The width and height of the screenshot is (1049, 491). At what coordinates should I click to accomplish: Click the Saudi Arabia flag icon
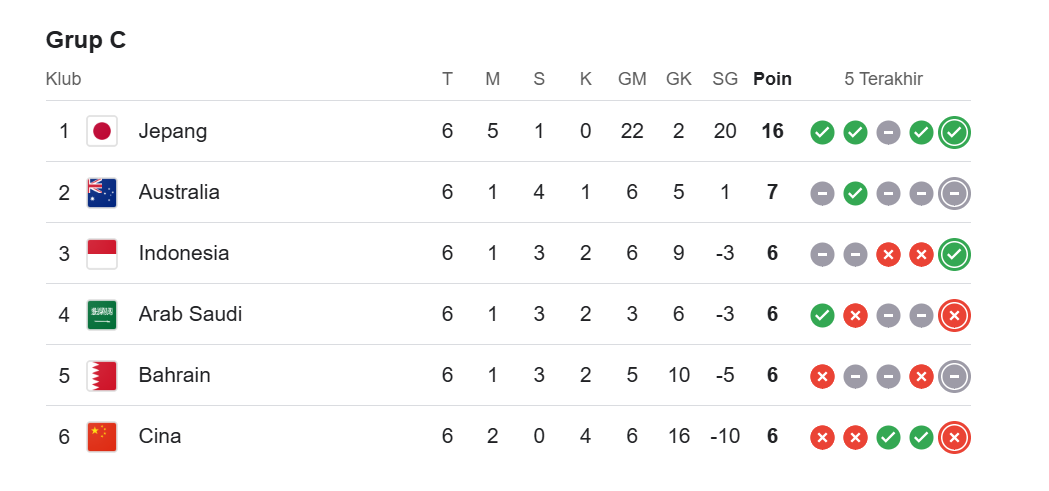[102, 314]
